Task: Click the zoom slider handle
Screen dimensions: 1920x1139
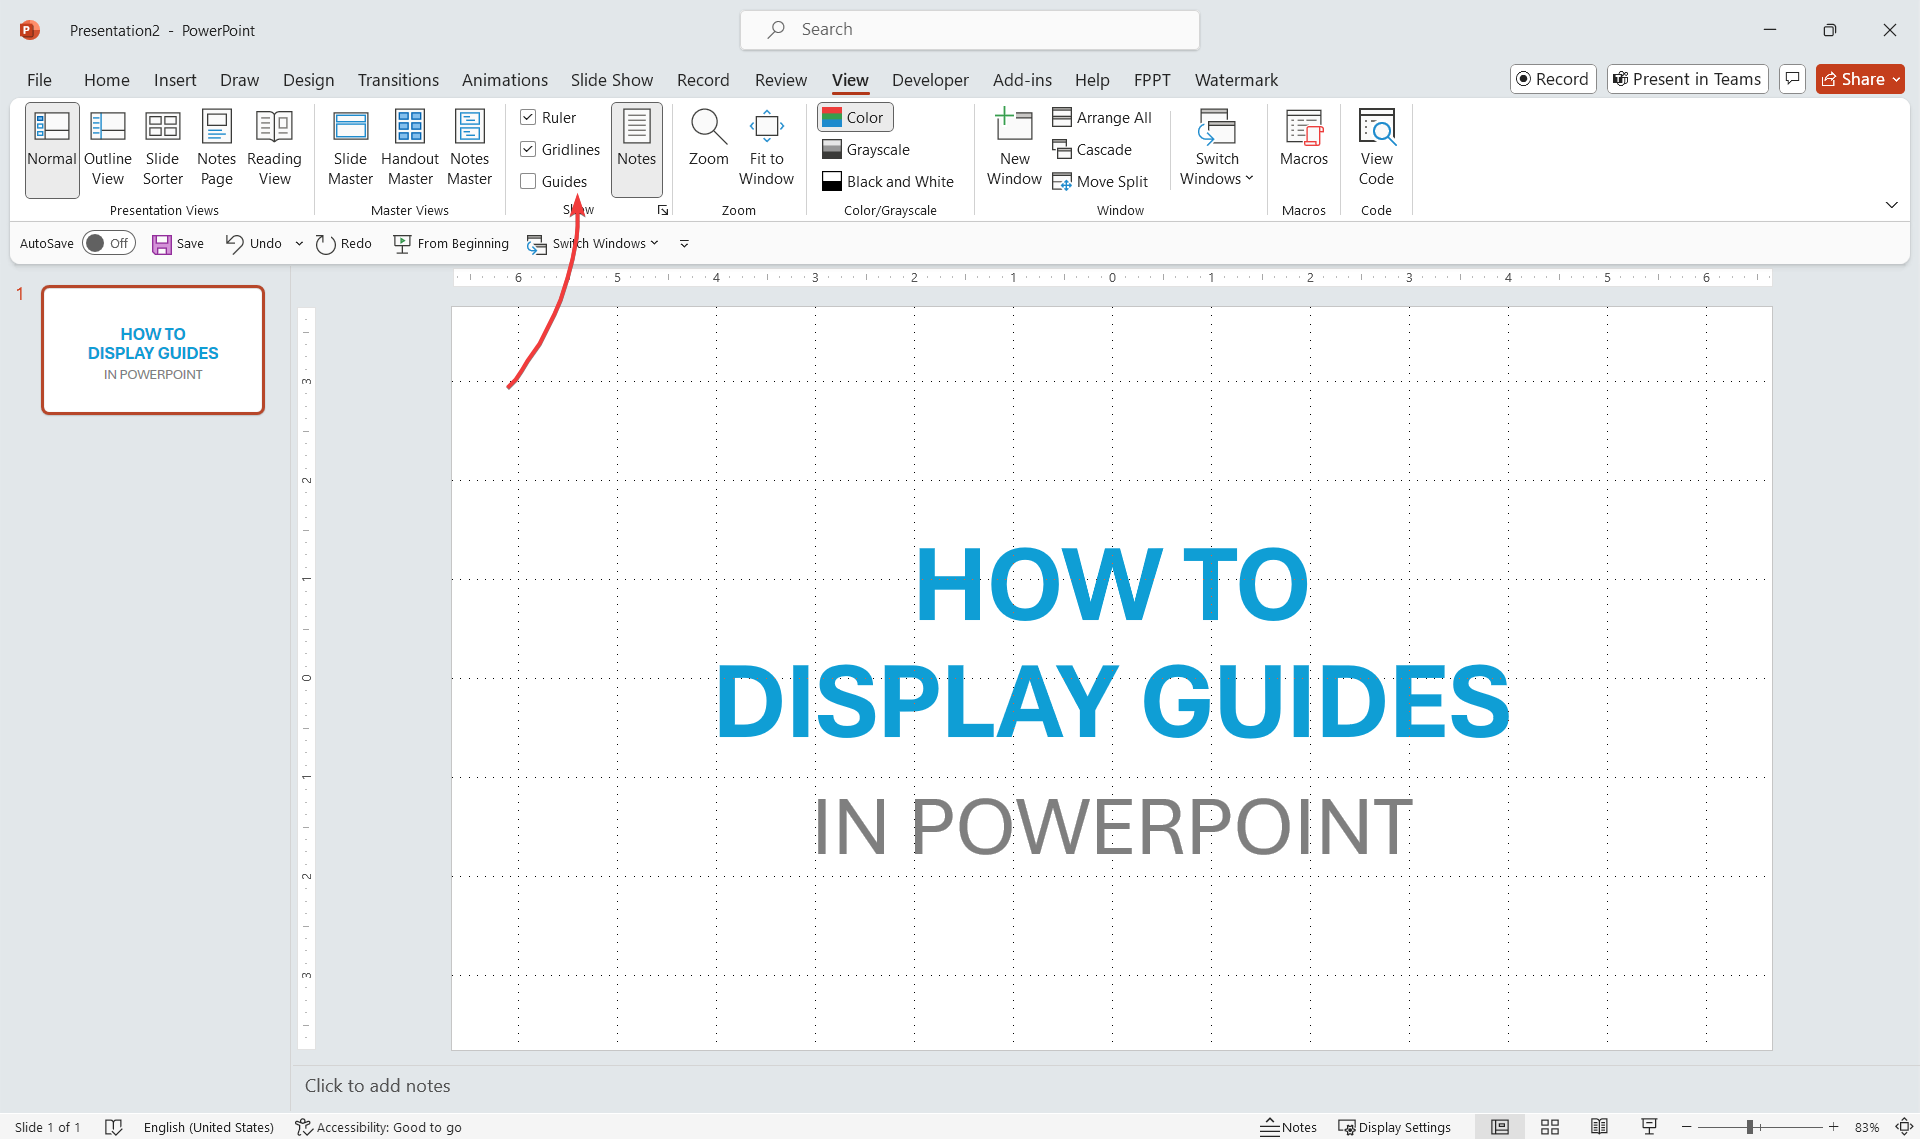Action: [1750, 1127]
